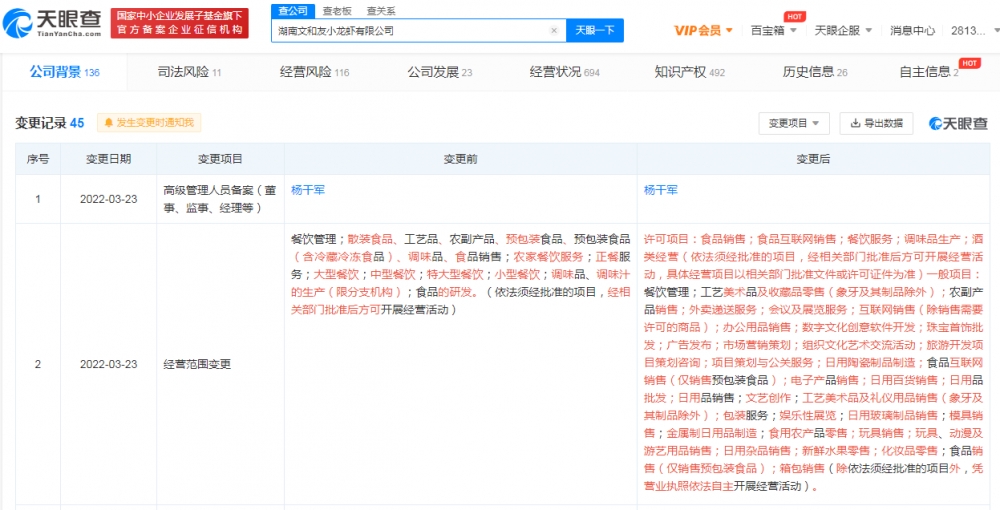Click the TianYanCha logo

[52, 24]
